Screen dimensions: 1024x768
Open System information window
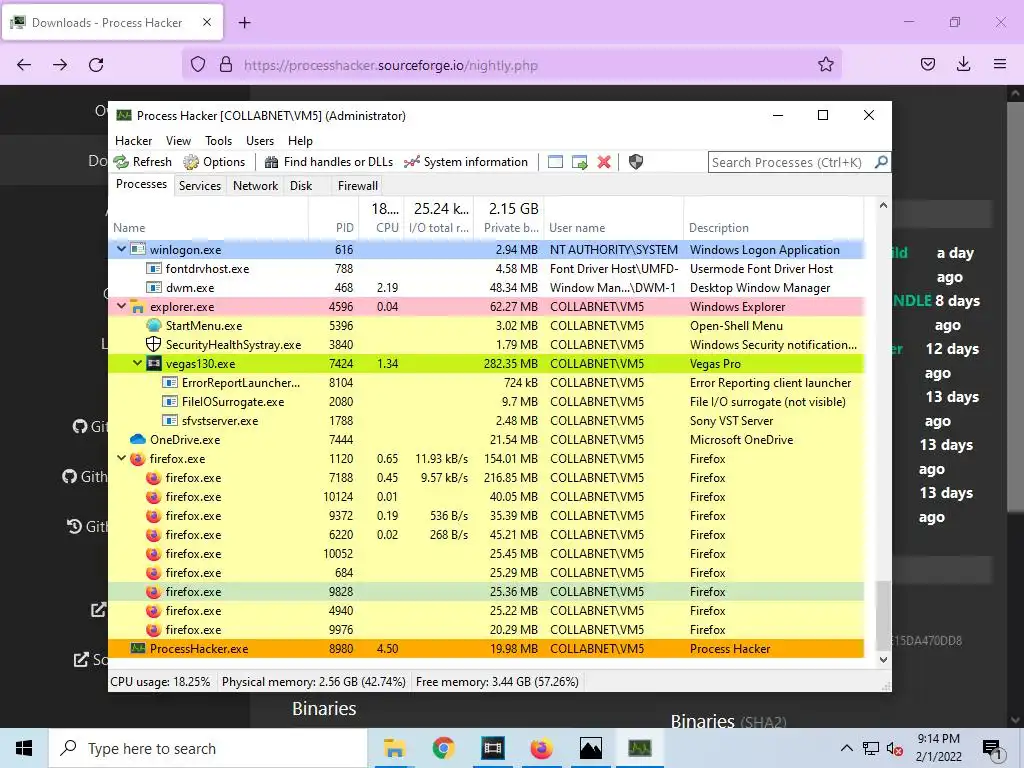coord(466,162)
